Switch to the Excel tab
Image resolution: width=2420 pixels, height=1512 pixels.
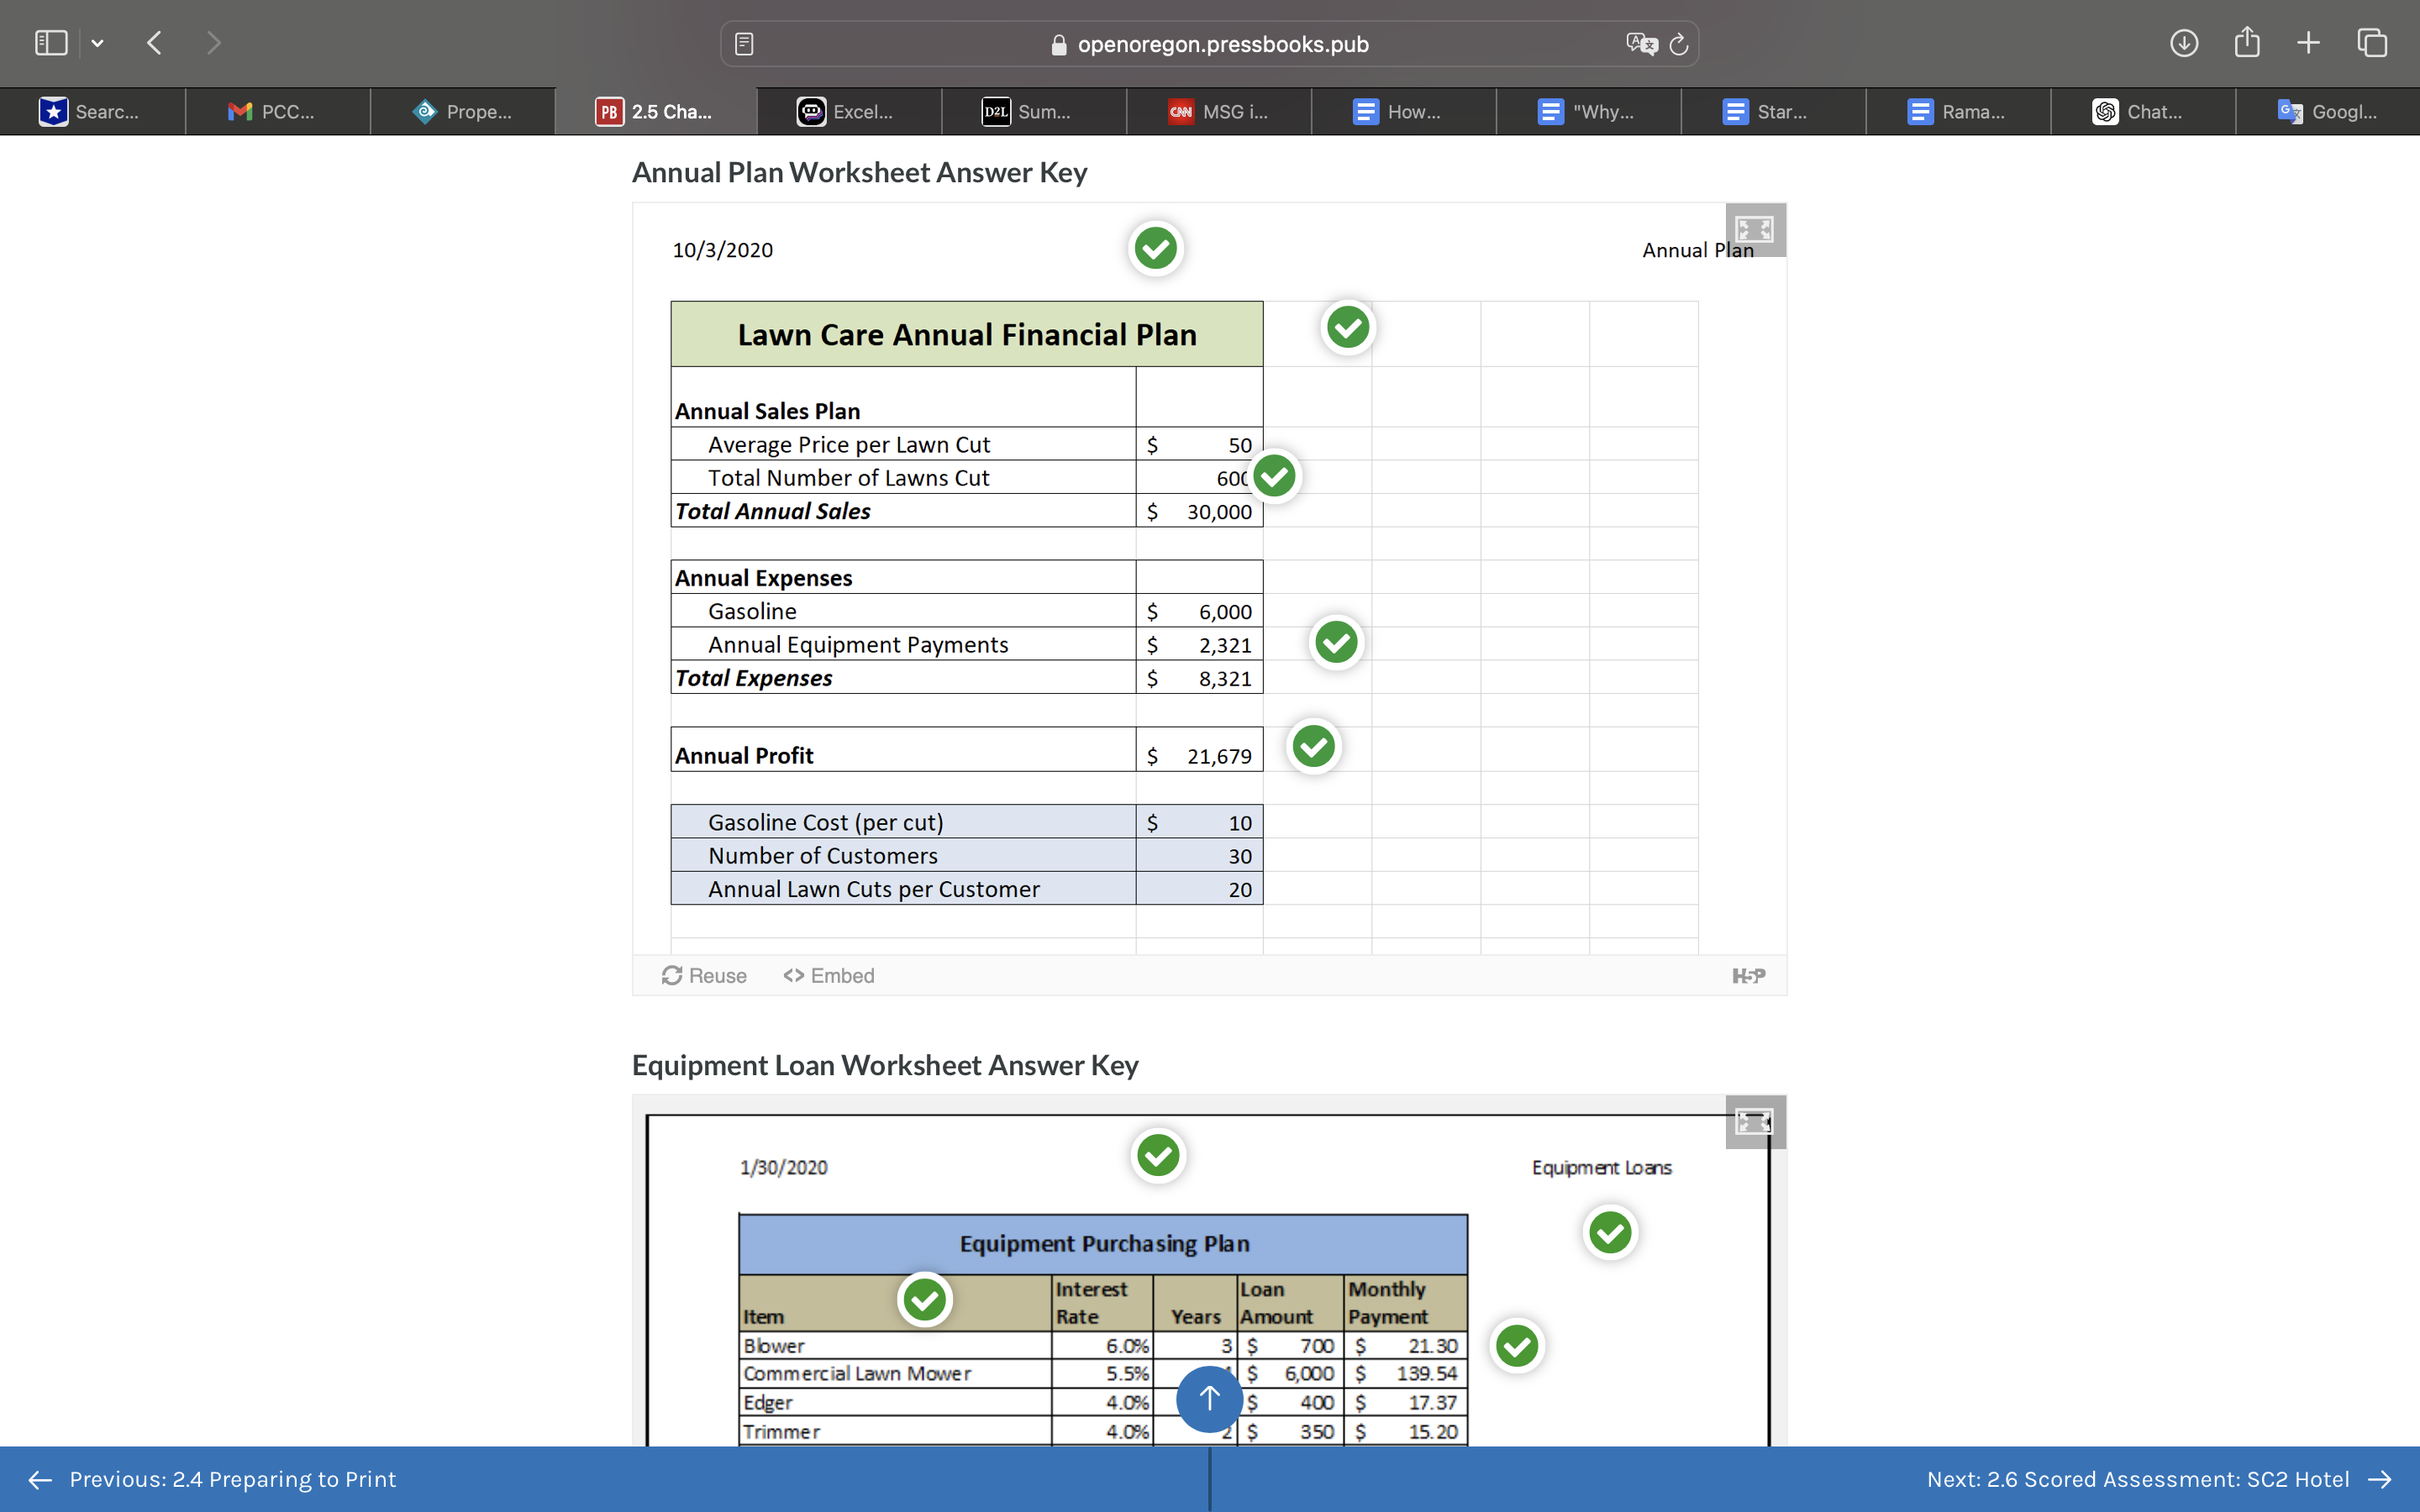point(848,111)
